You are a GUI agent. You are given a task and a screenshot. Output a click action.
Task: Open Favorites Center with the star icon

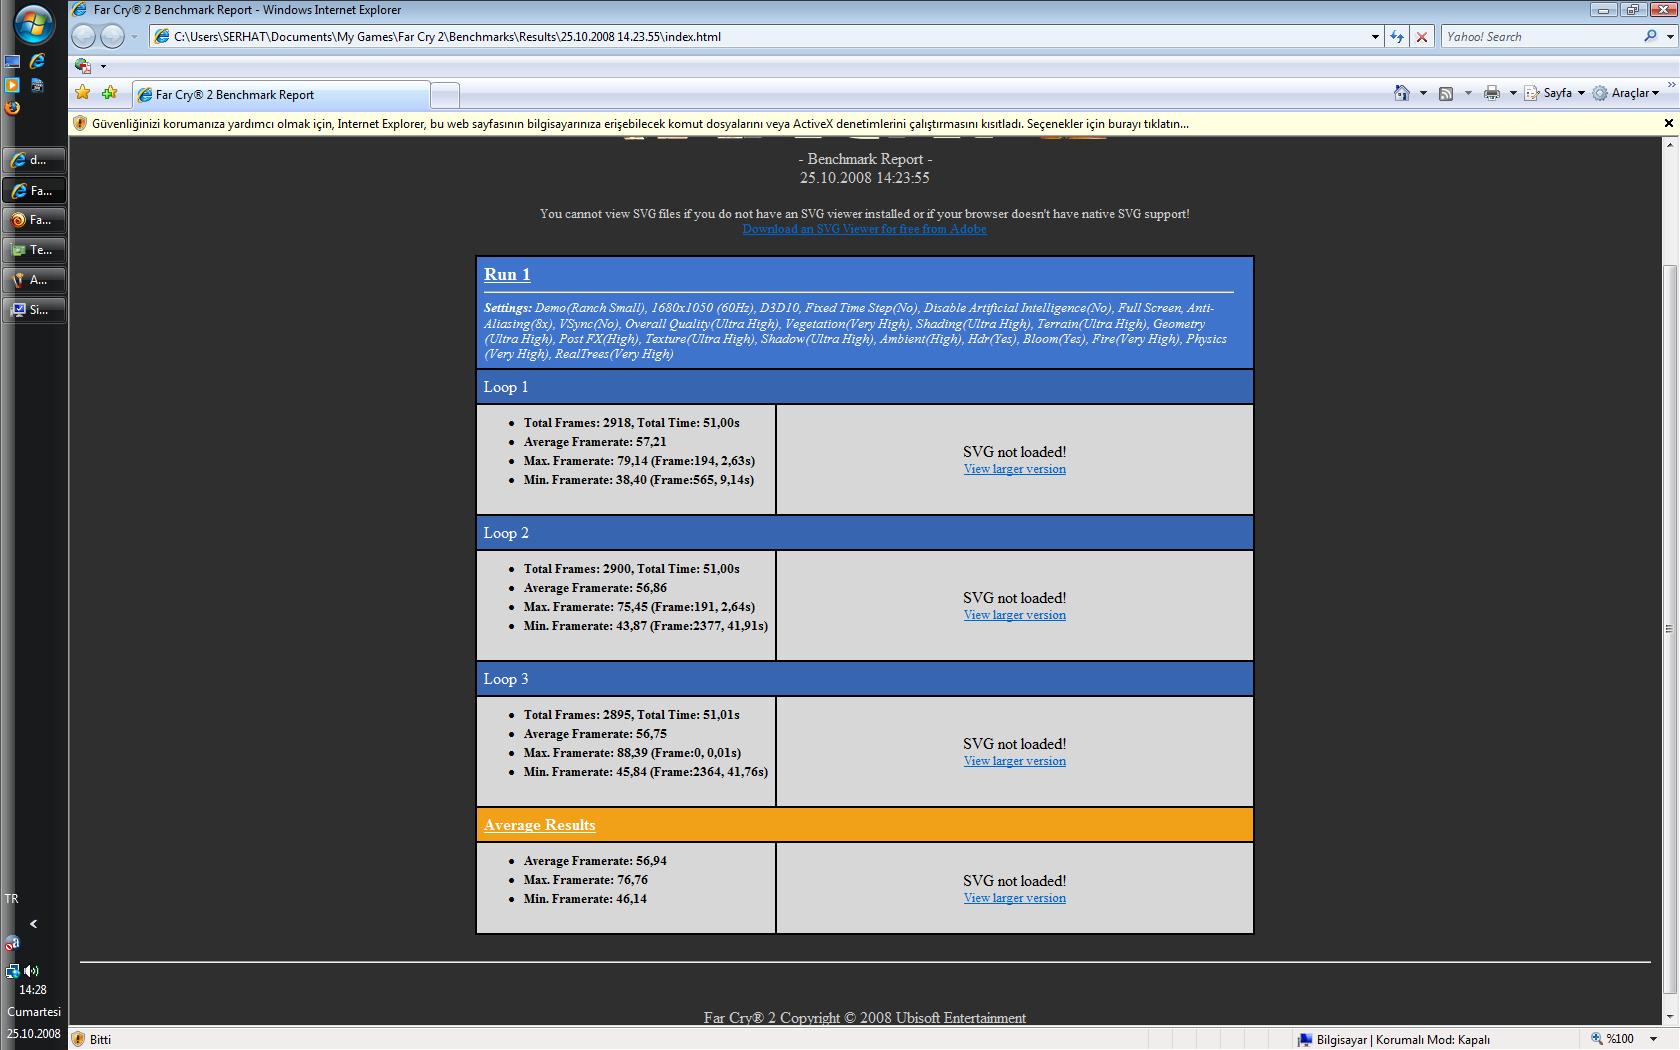tap(83, 93)
